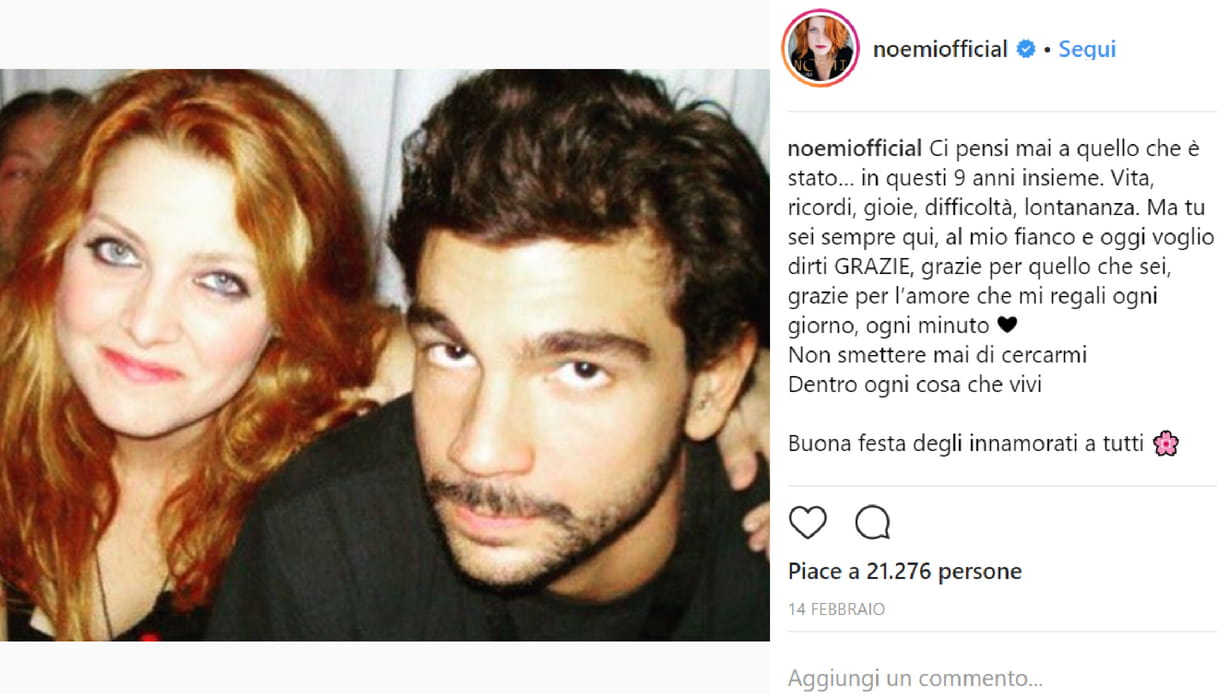Click the line Dentro ogni cosa che vivi
Viewport: 1217px width, 694px height.
[x=915, y=384]
